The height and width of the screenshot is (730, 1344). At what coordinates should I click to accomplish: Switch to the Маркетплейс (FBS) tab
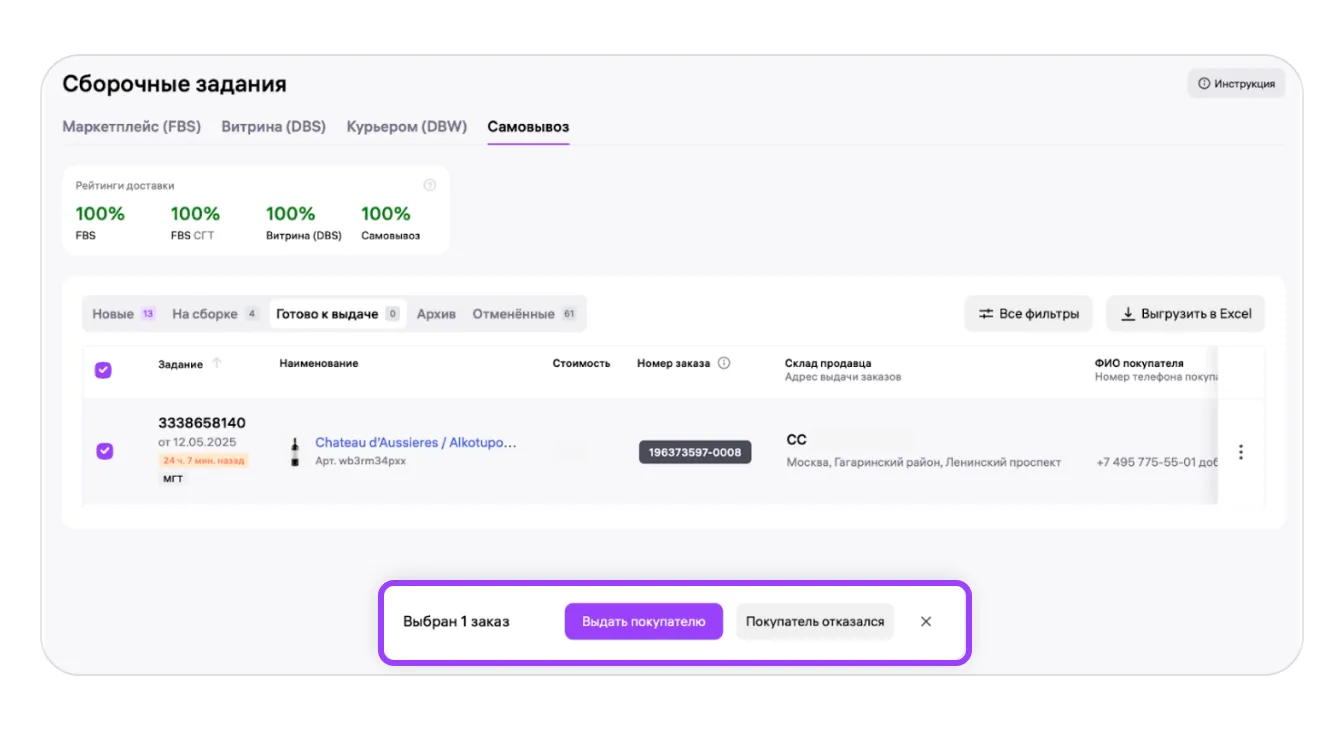[131, 127]
